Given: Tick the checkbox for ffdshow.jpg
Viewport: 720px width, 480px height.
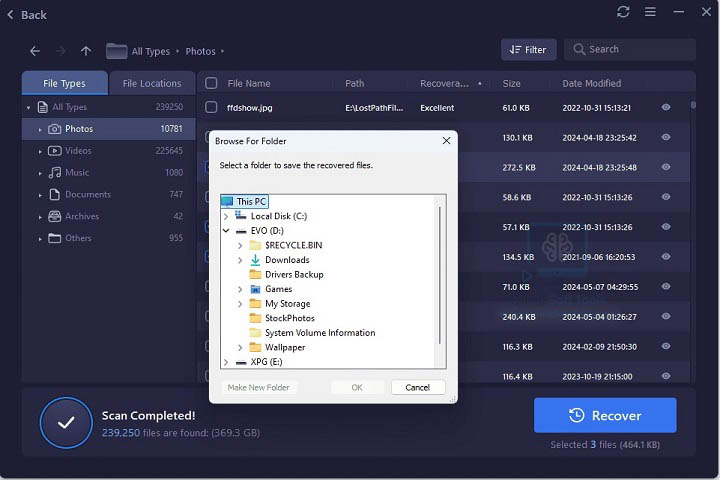Looking at the screenshot, I should coord(211,107).
